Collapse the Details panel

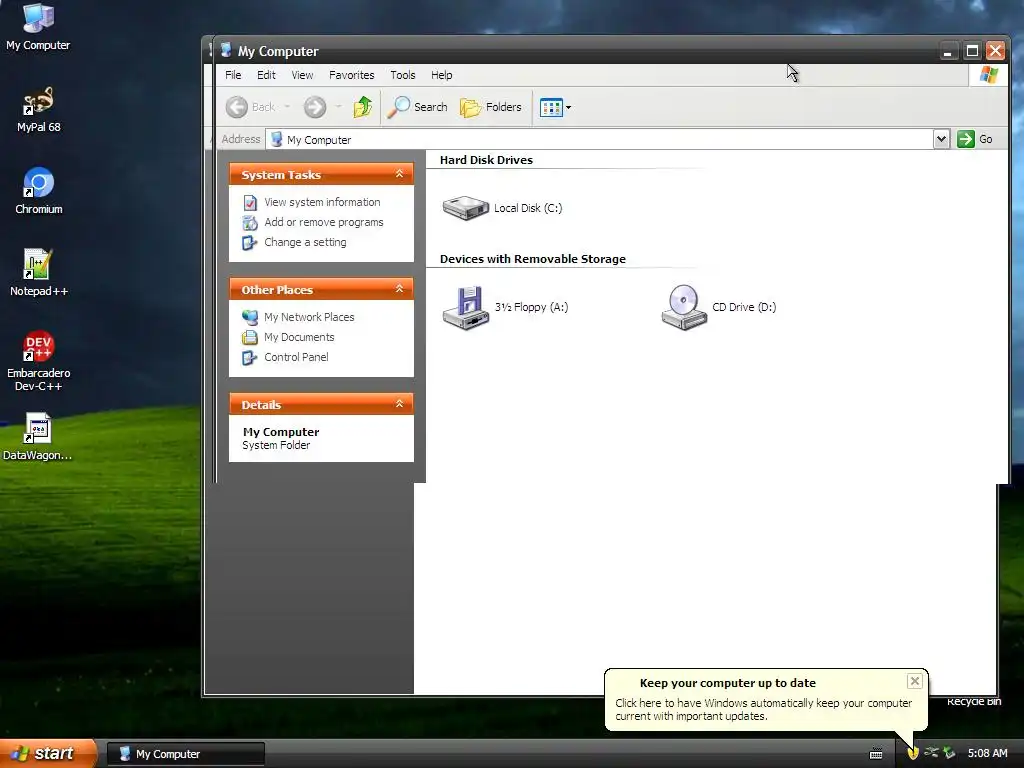click(399, 404)
